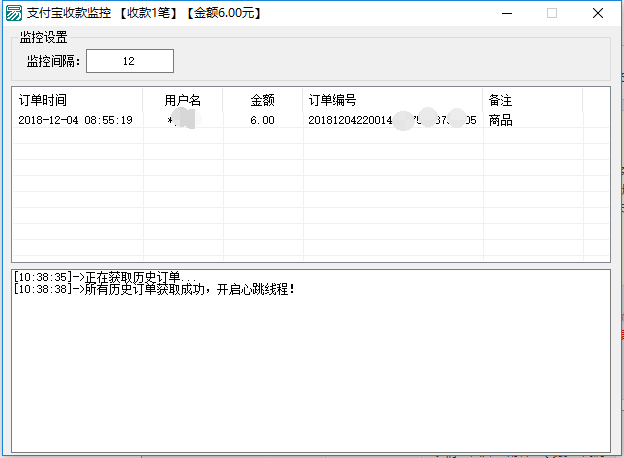Click the Alipay monitor app icon in title bar
The height and width of the screenshot is (458, 624).
point(14,13)
